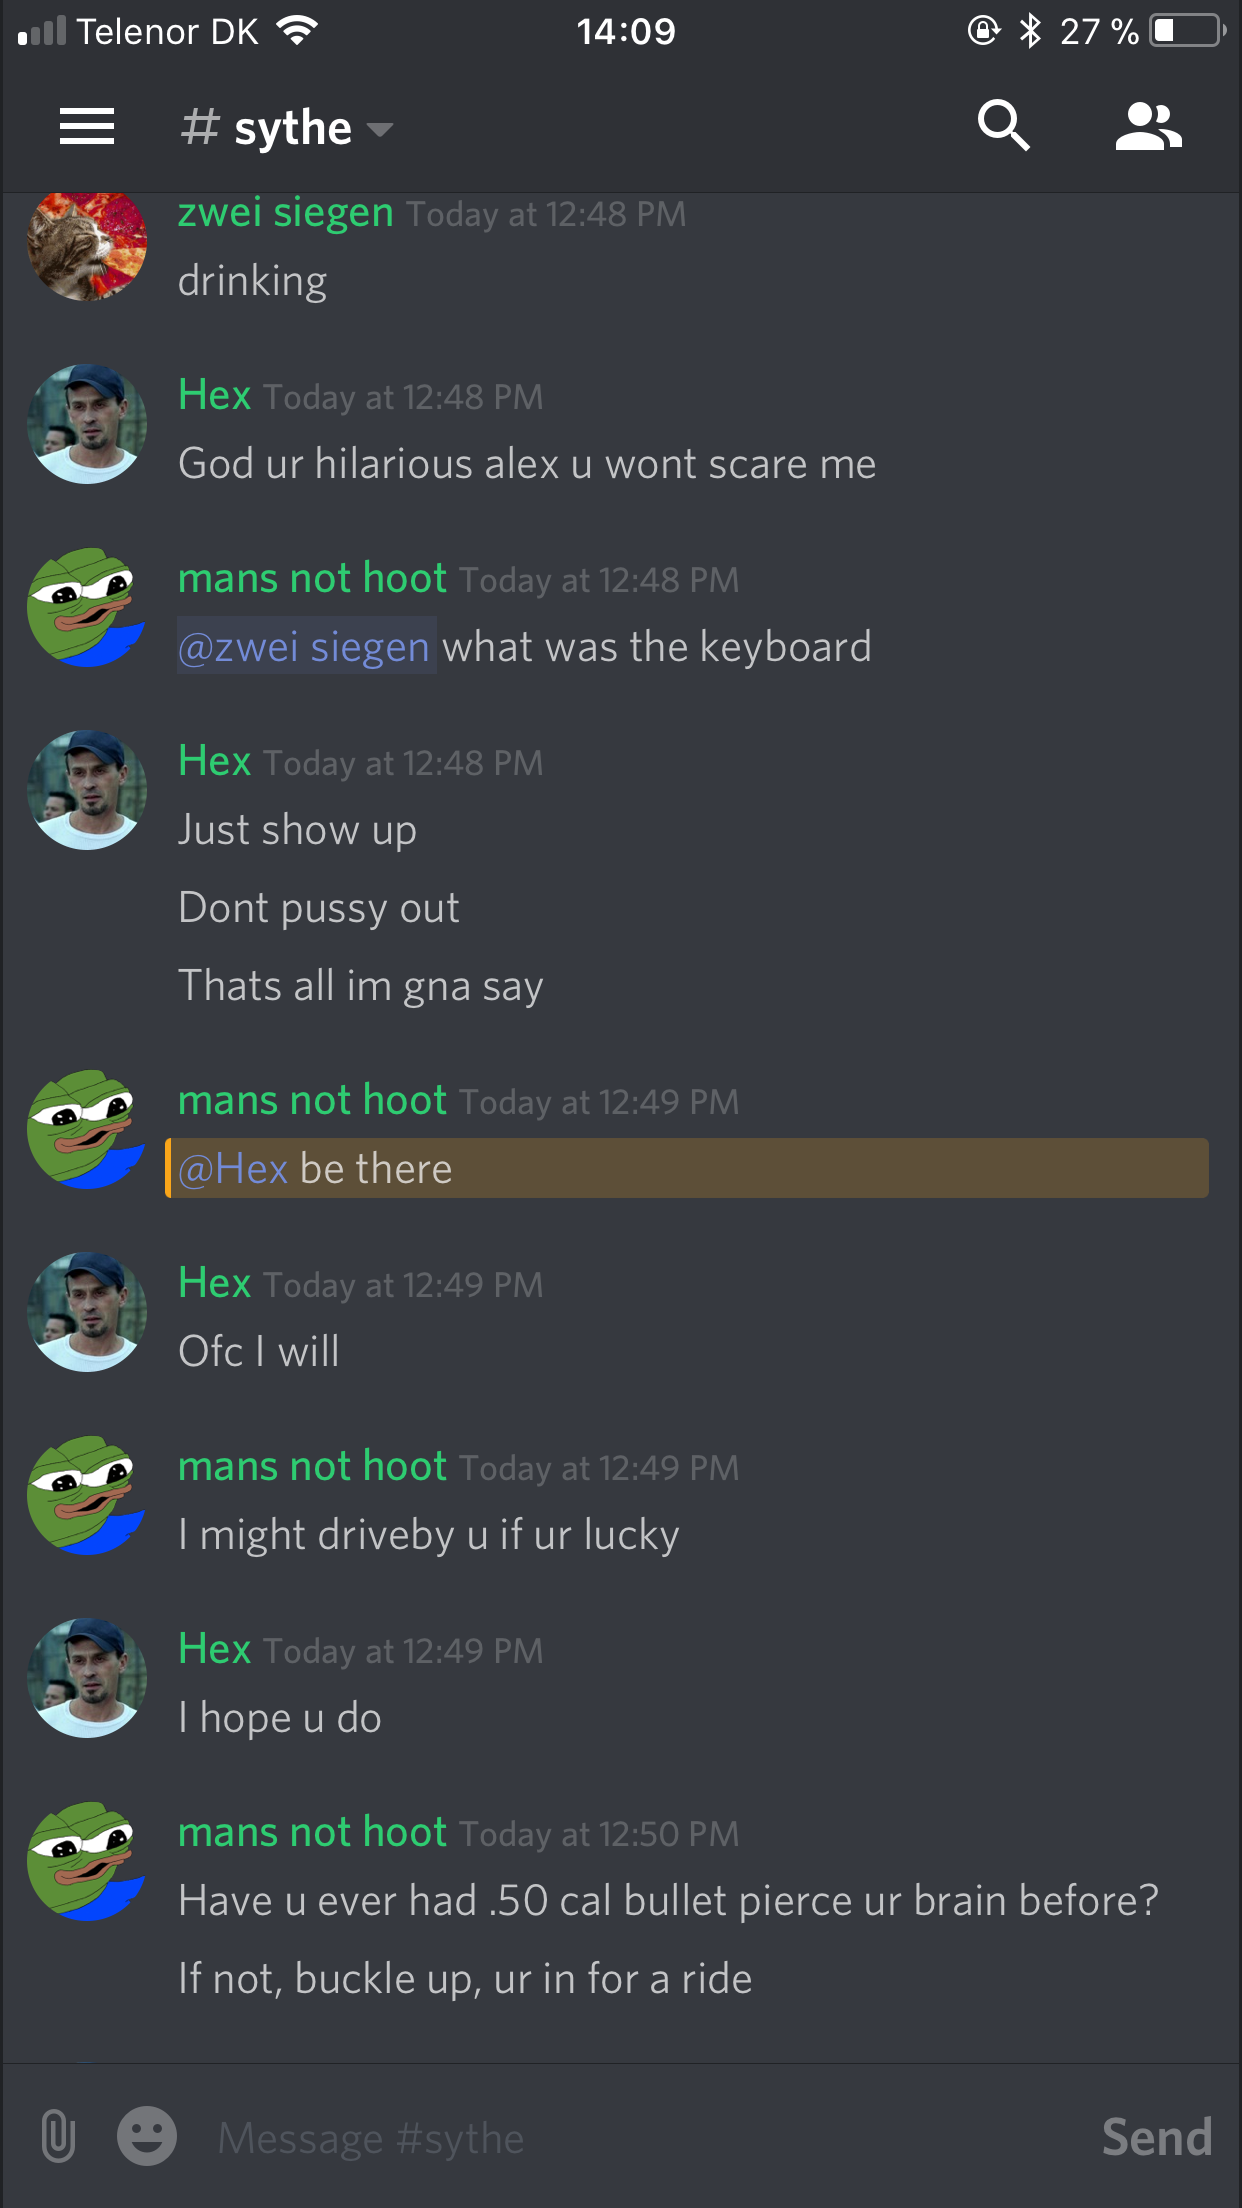This screenshot has height=2208, width=1242.
Task: Show the channel members list icon
Action: (1149, 126)
